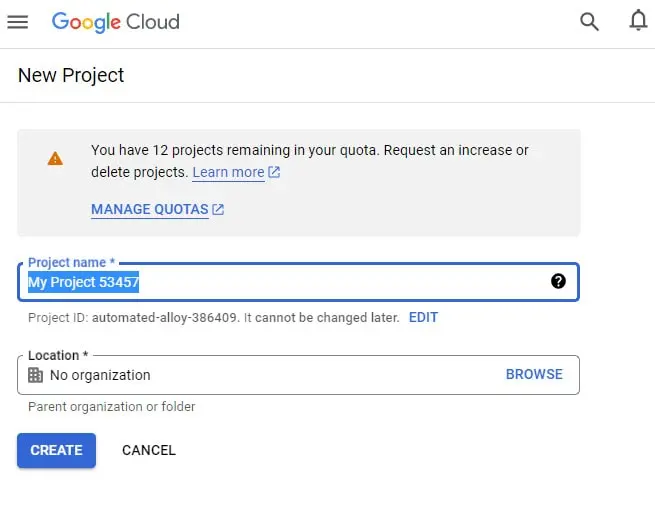Open the MANAGE QUOTAS link
Image resolution: width=655 pixels, height=520 pixels.
150,210
